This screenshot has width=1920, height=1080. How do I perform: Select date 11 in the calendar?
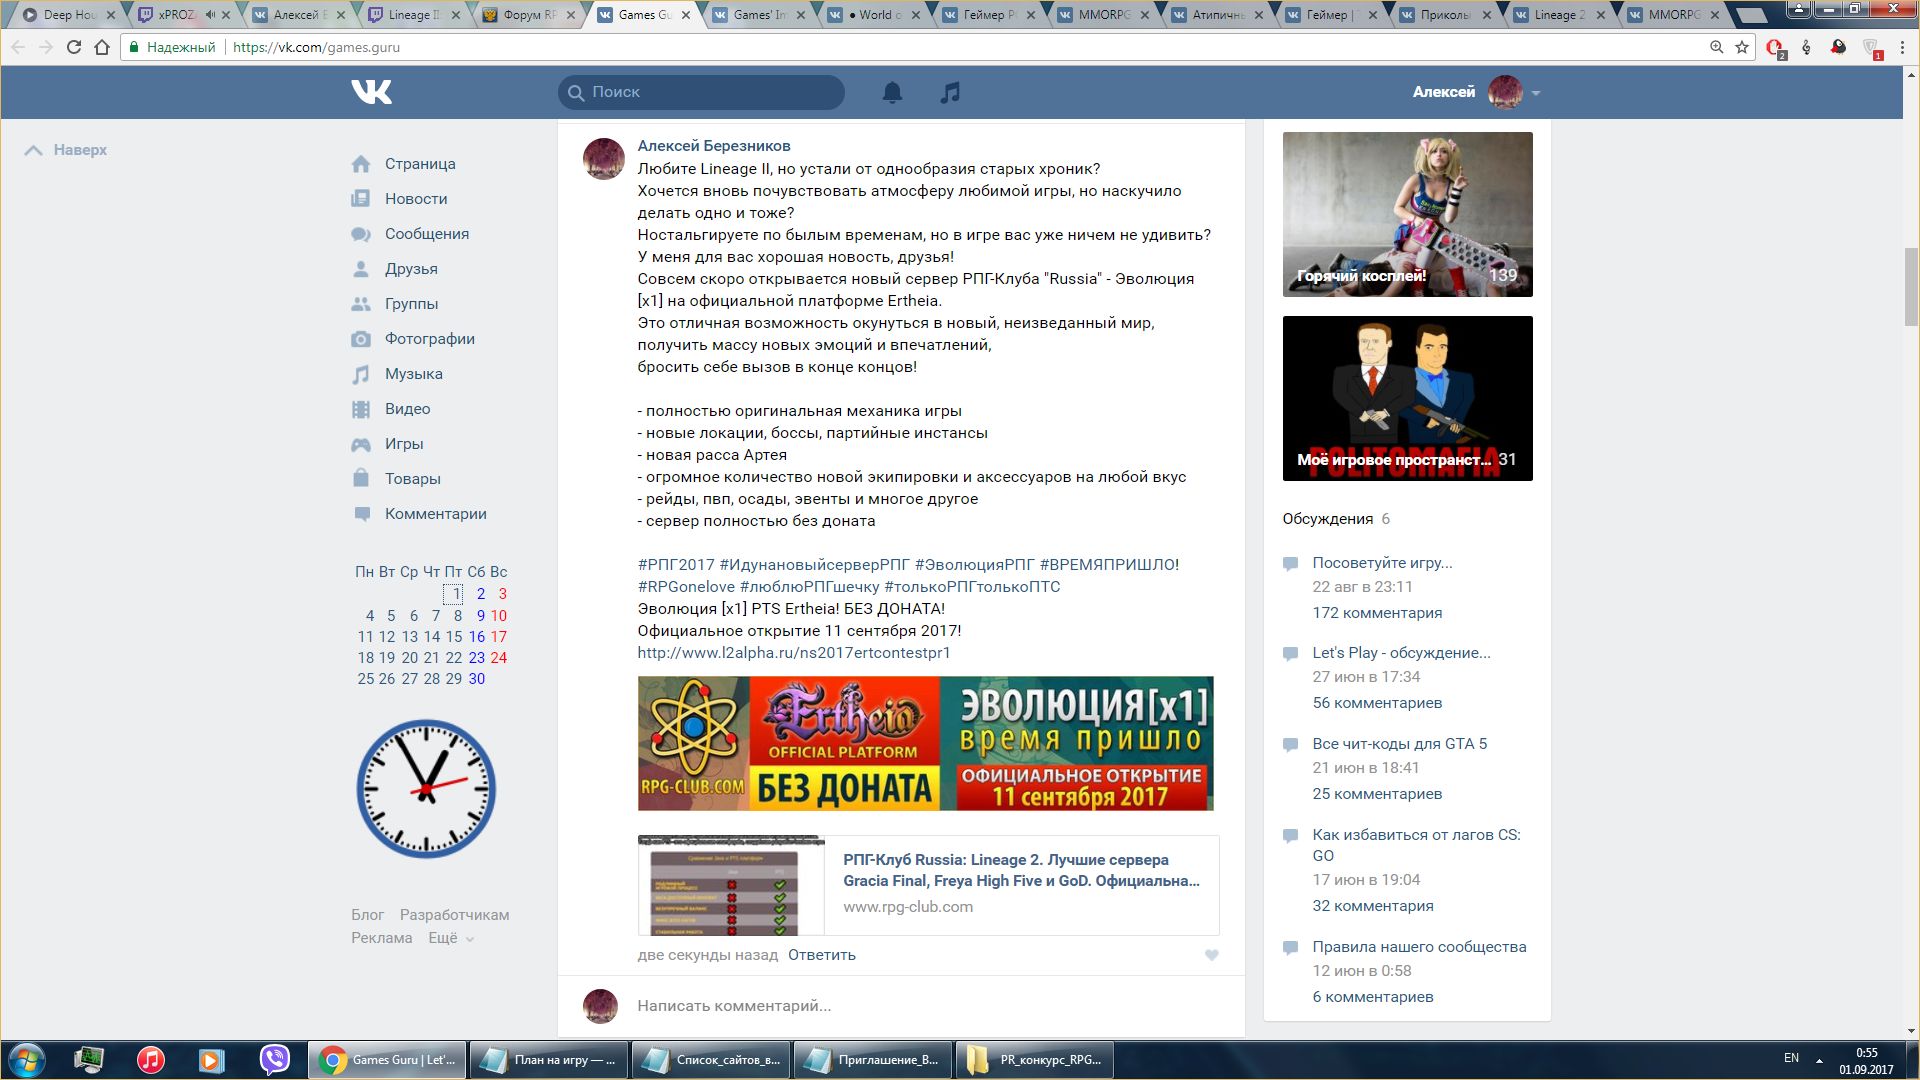tap(365, 637)
